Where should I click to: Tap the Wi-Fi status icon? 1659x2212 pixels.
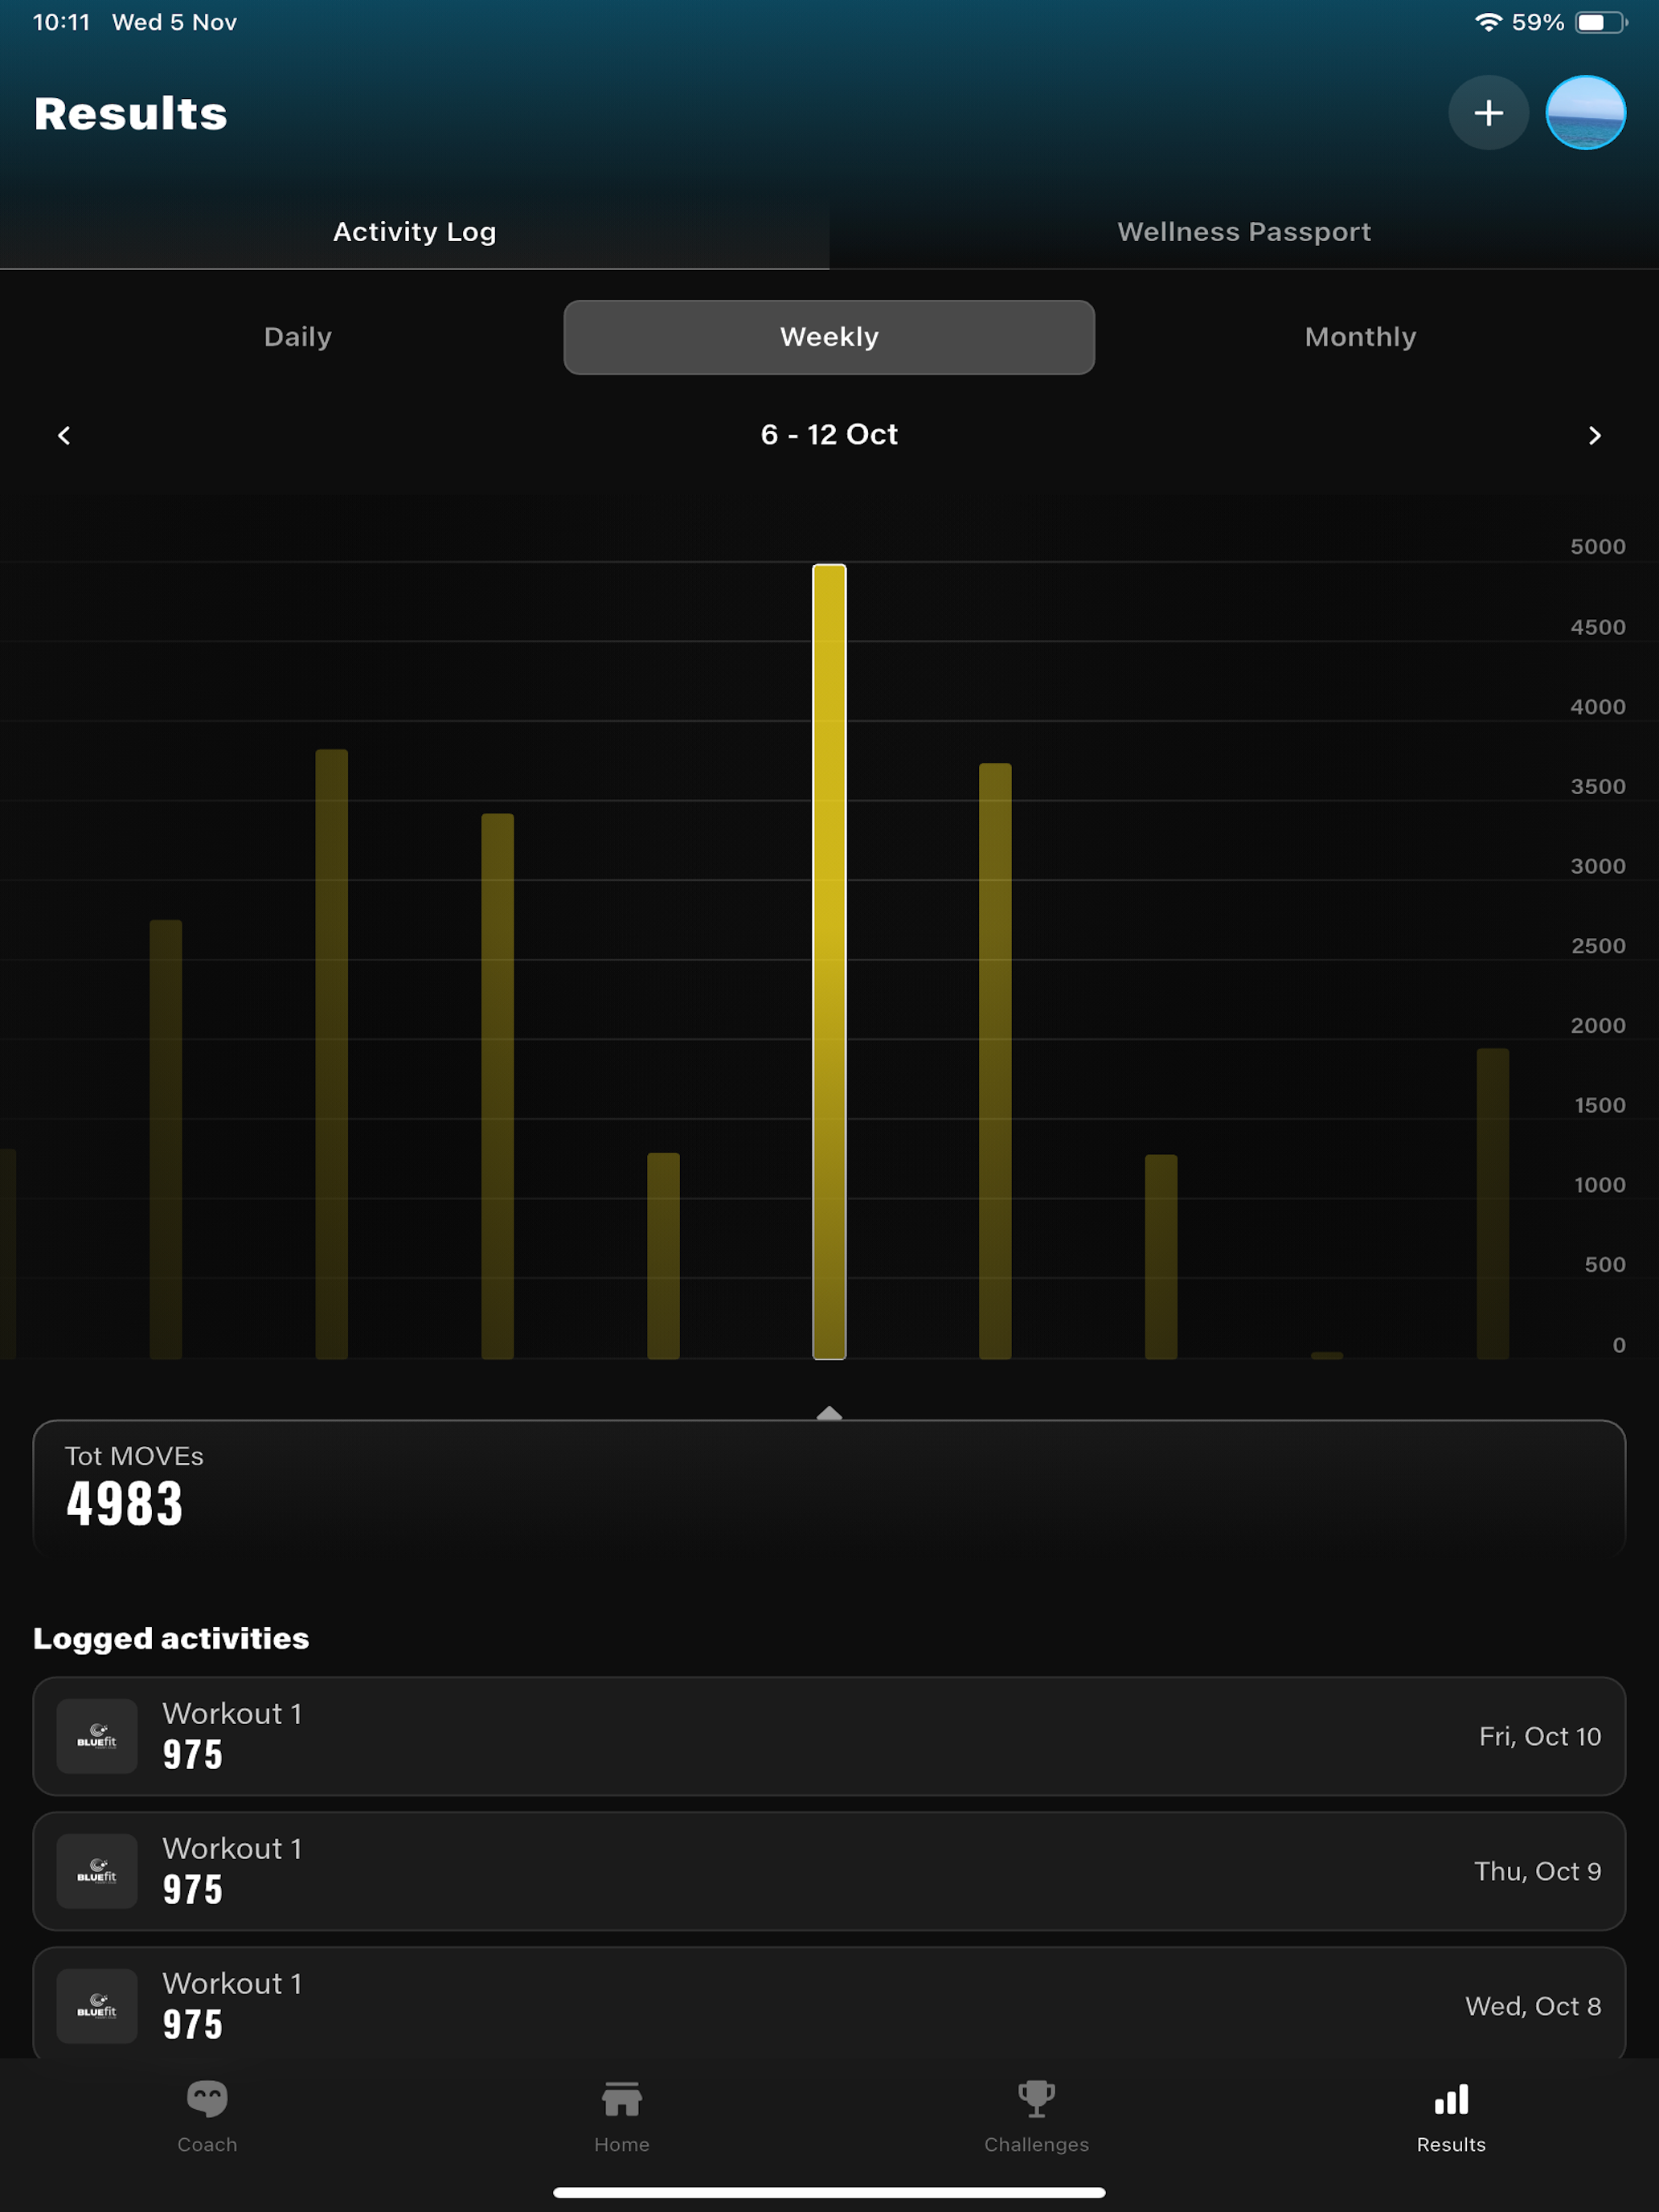(x=1488, y=22)
